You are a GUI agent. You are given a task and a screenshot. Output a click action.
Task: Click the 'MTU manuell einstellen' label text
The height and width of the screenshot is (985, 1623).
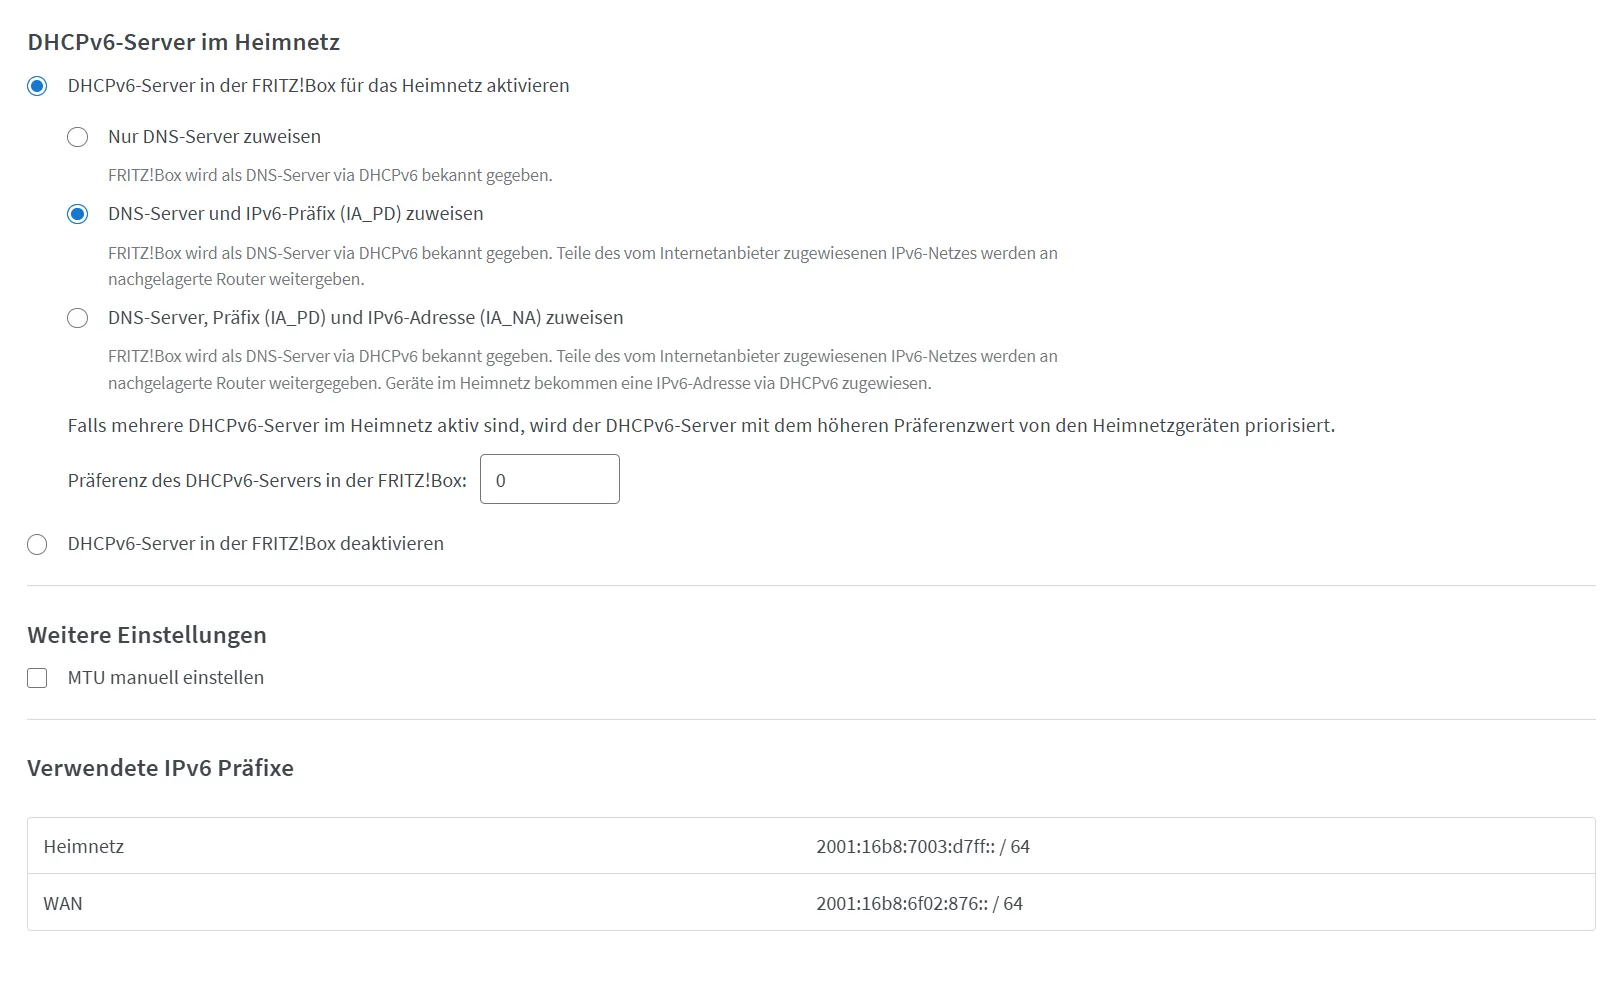point(166,678)
